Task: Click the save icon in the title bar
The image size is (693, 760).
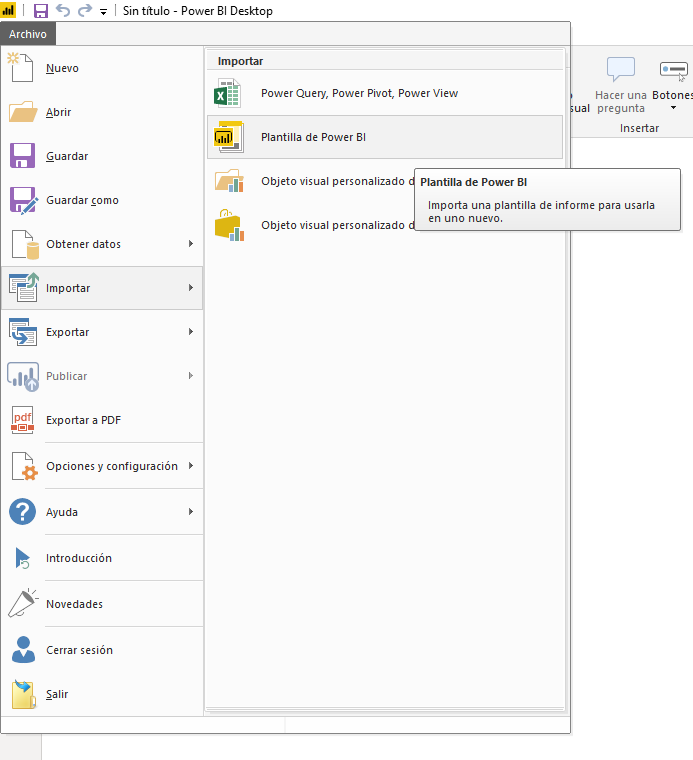Action: click(41, 10)
